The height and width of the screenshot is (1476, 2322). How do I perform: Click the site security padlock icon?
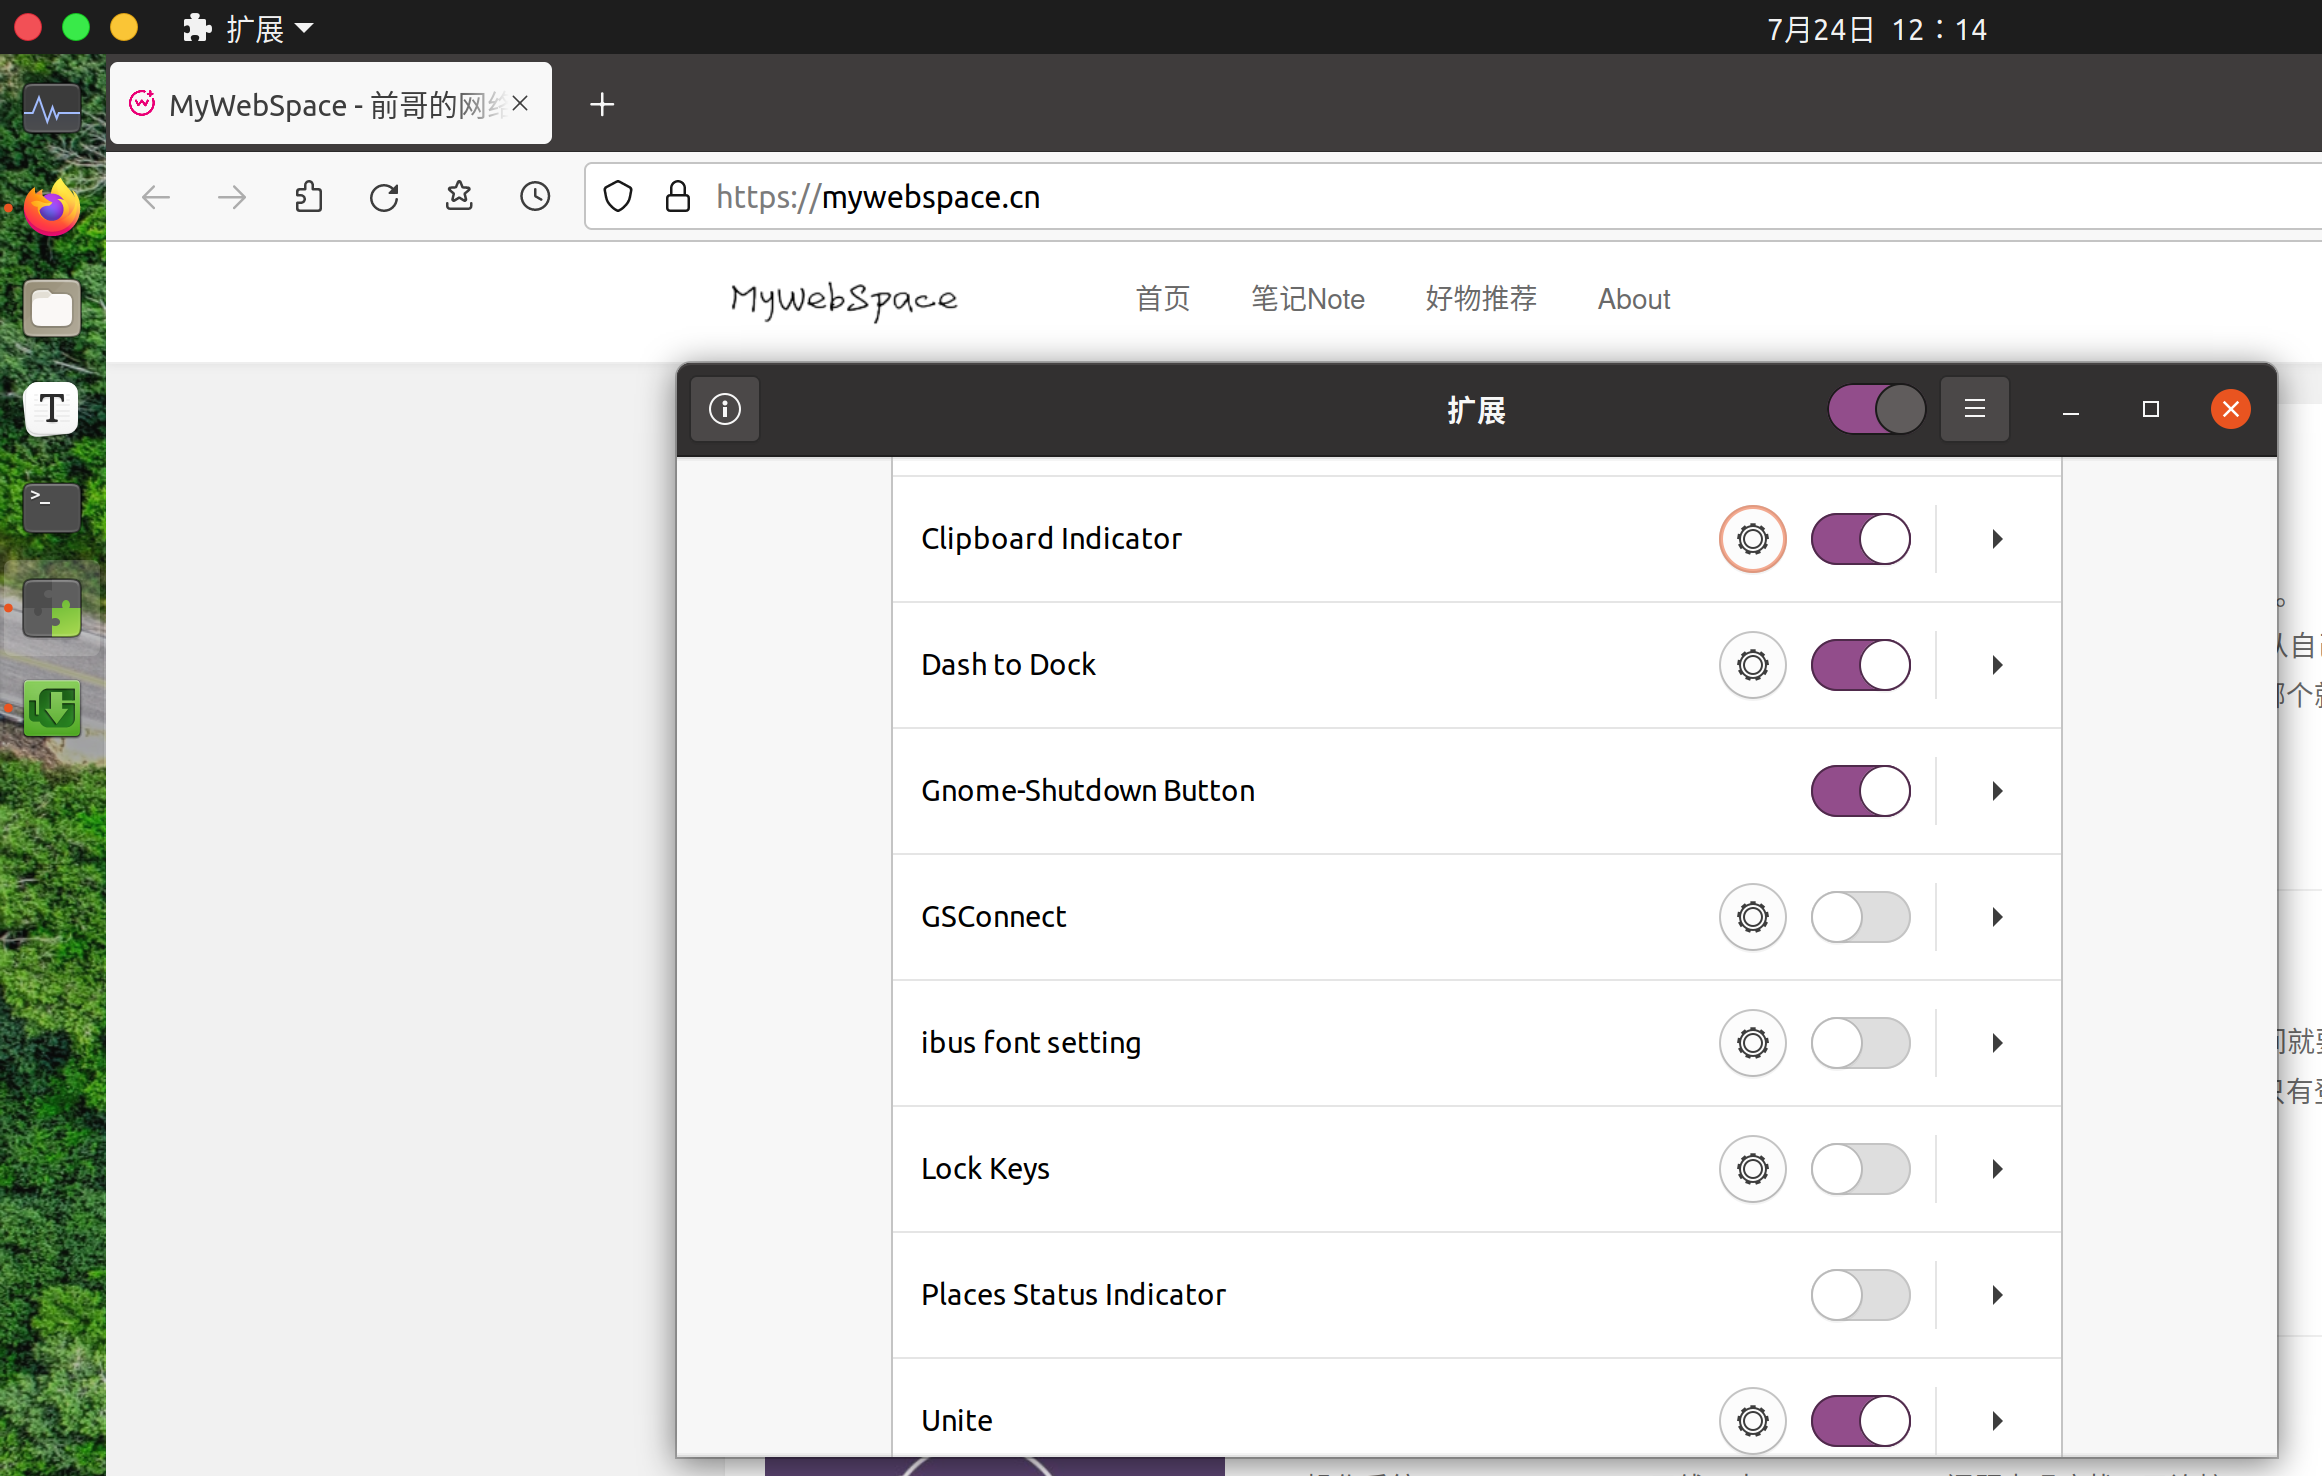678,197
